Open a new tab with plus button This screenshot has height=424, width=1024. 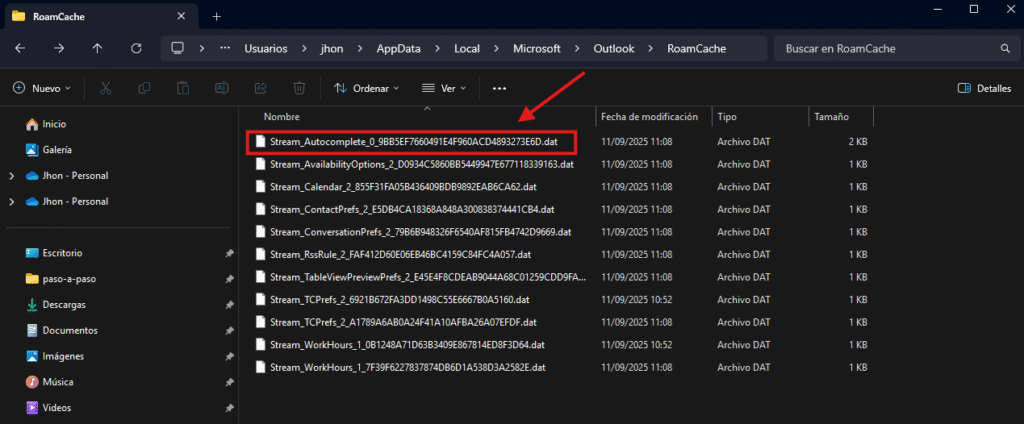[216, 16]
